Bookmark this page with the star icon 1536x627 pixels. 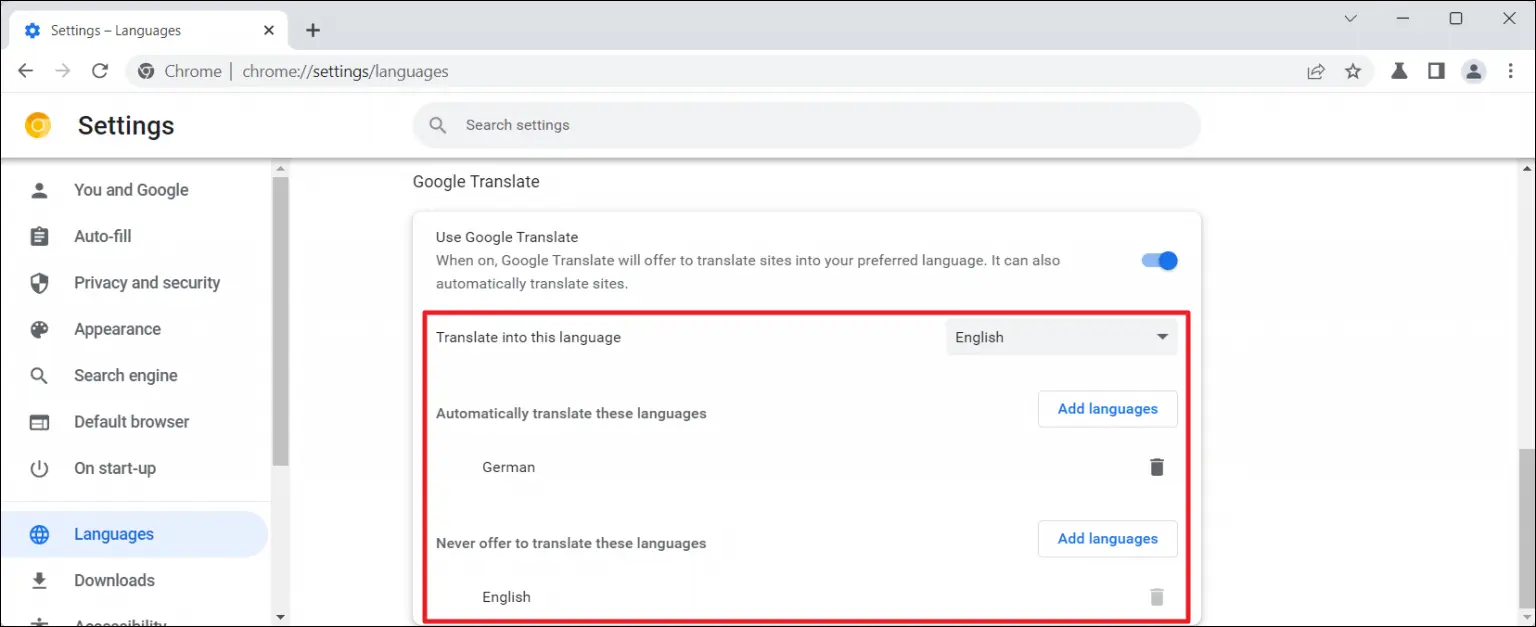(1353, 71)
